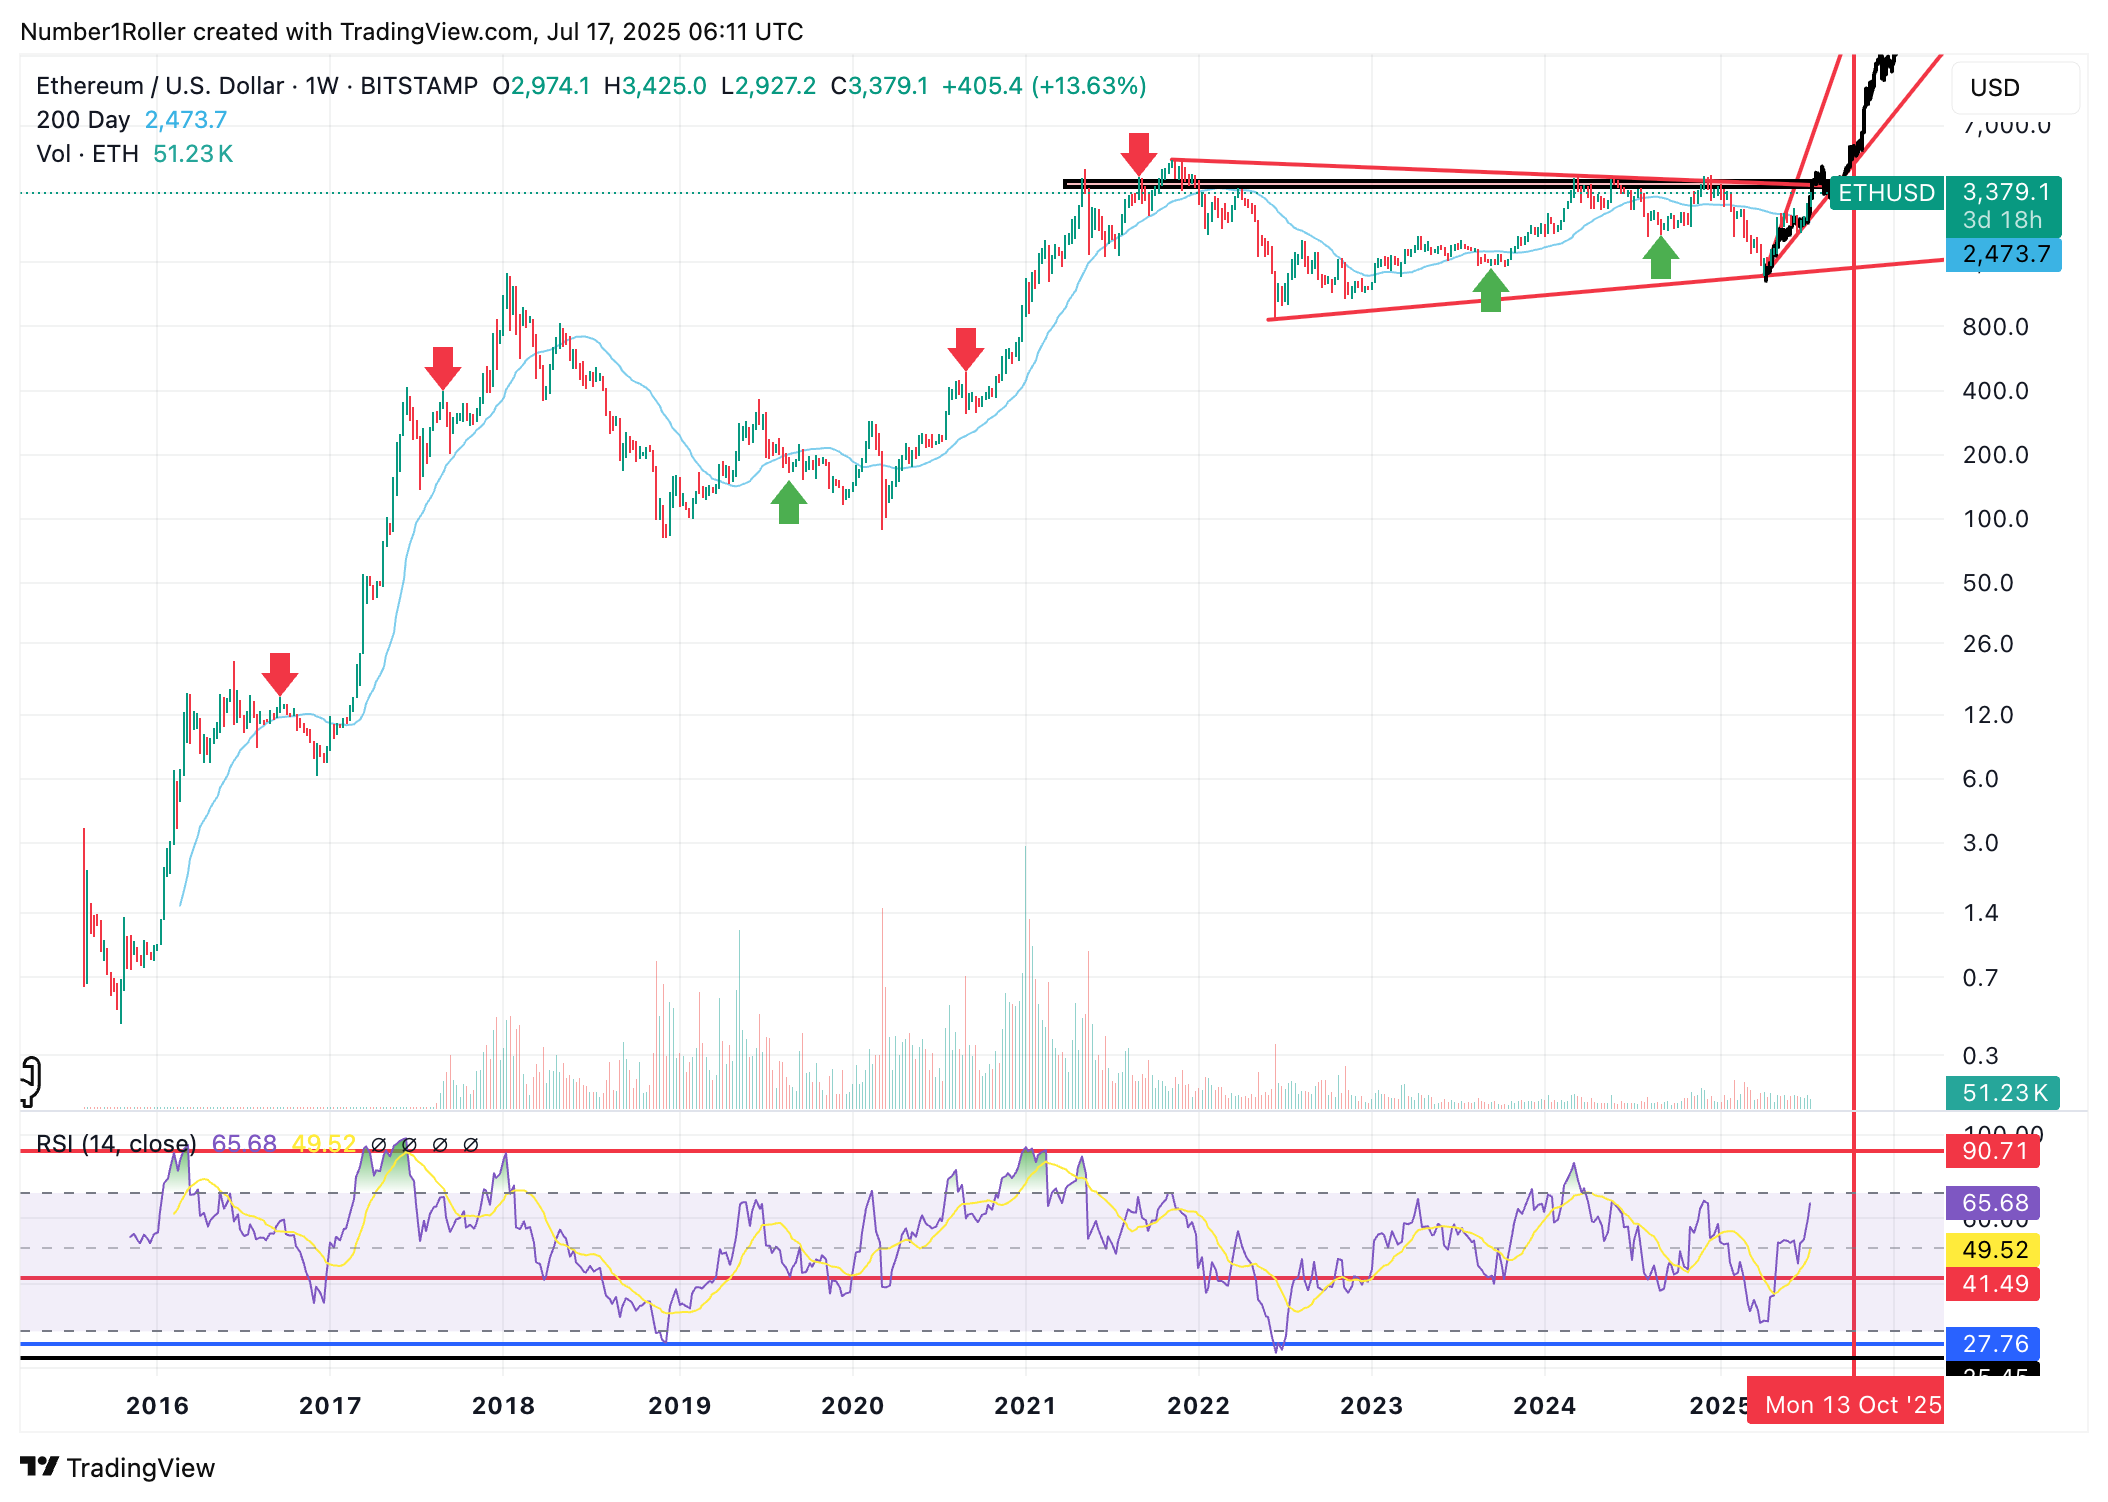Select the green up arrow in late 2024

tap(1660, 258)
